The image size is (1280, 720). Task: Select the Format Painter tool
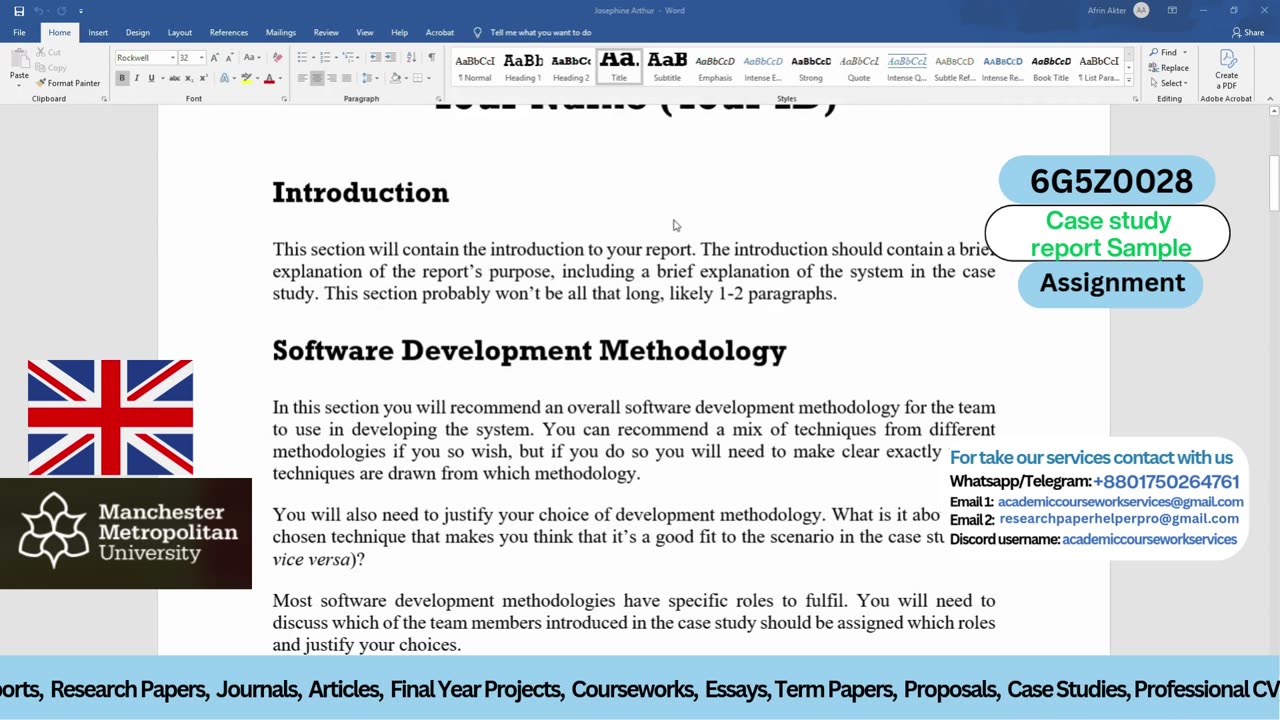pos(68,83)
